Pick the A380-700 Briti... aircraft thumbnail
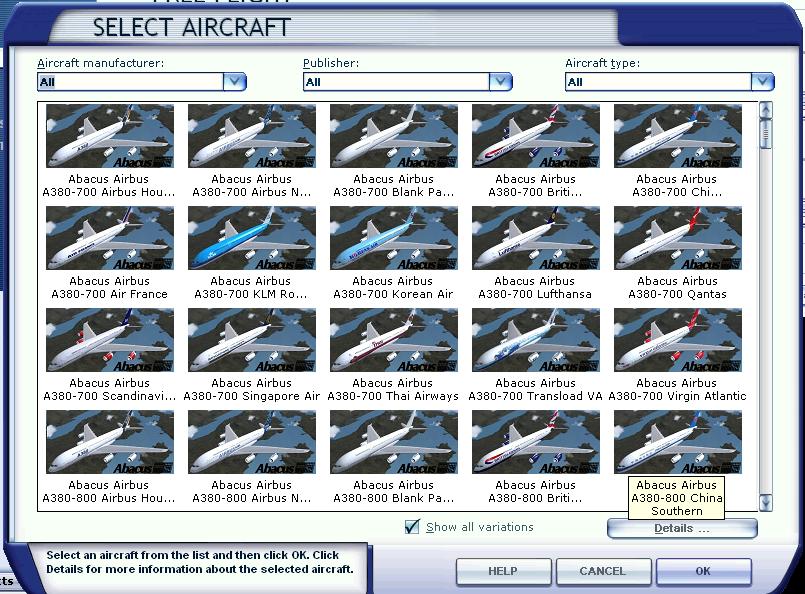This screenshot has height=594, width=805. 536,136
